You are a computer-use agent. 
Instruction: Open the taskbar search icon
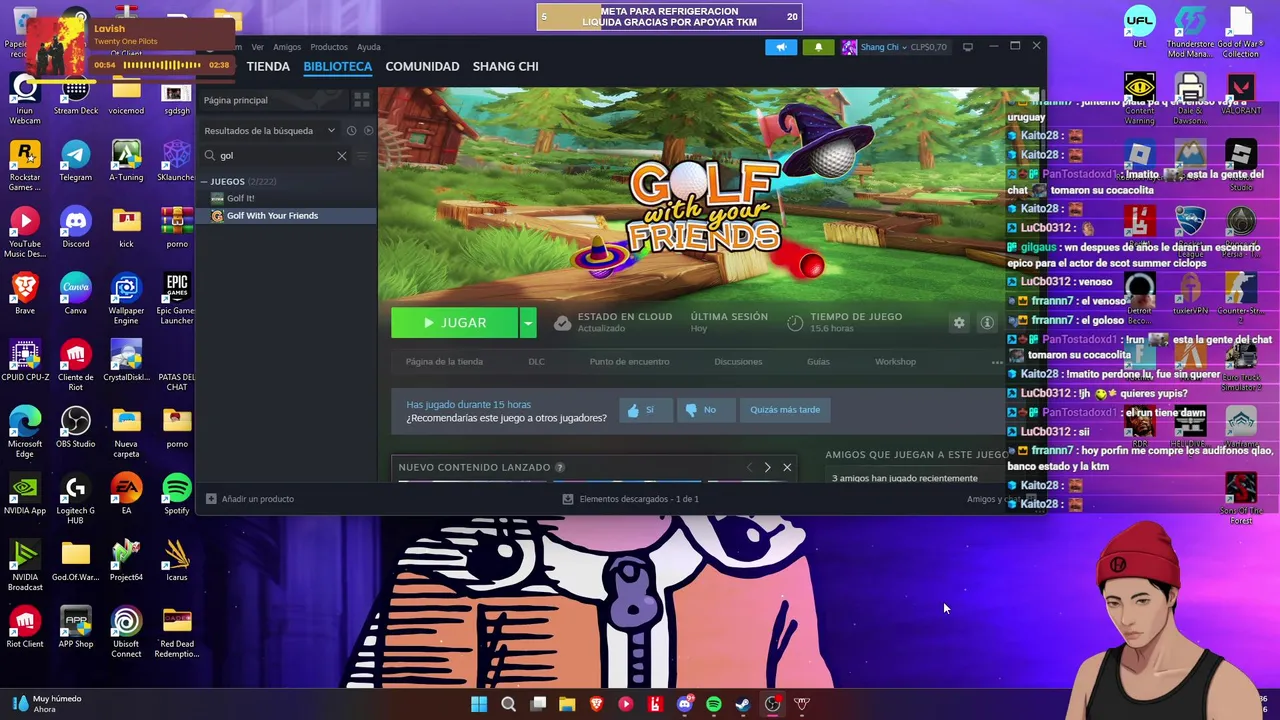pos(508,704)
